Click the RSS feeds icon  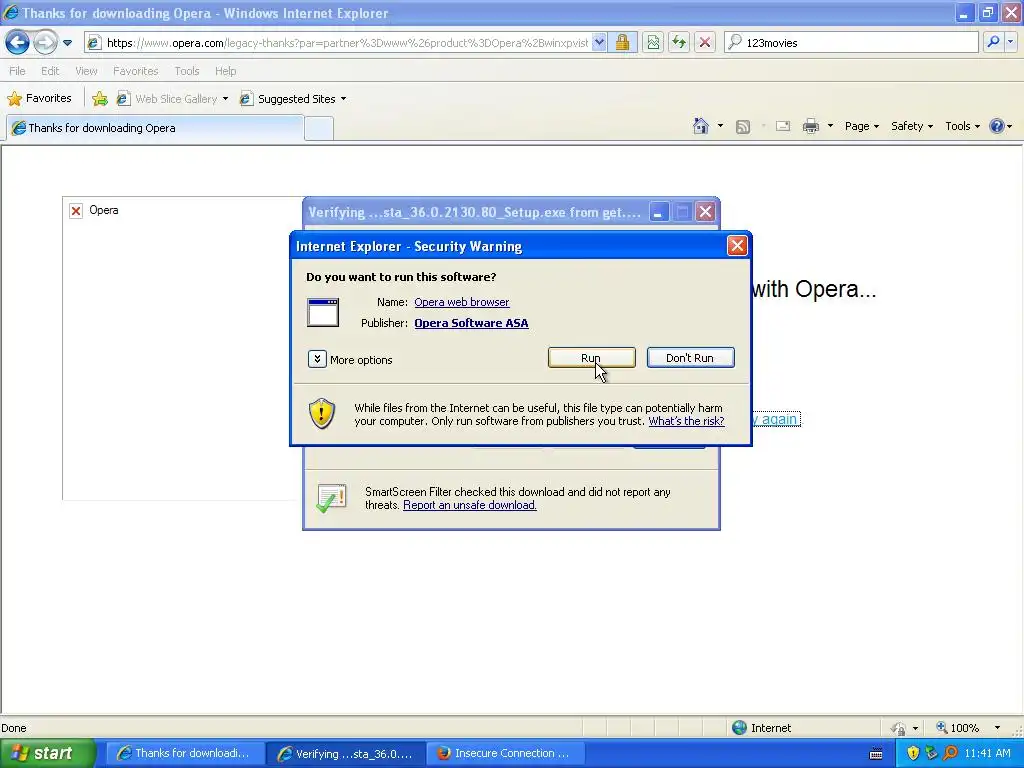click(x=743, y=127)
